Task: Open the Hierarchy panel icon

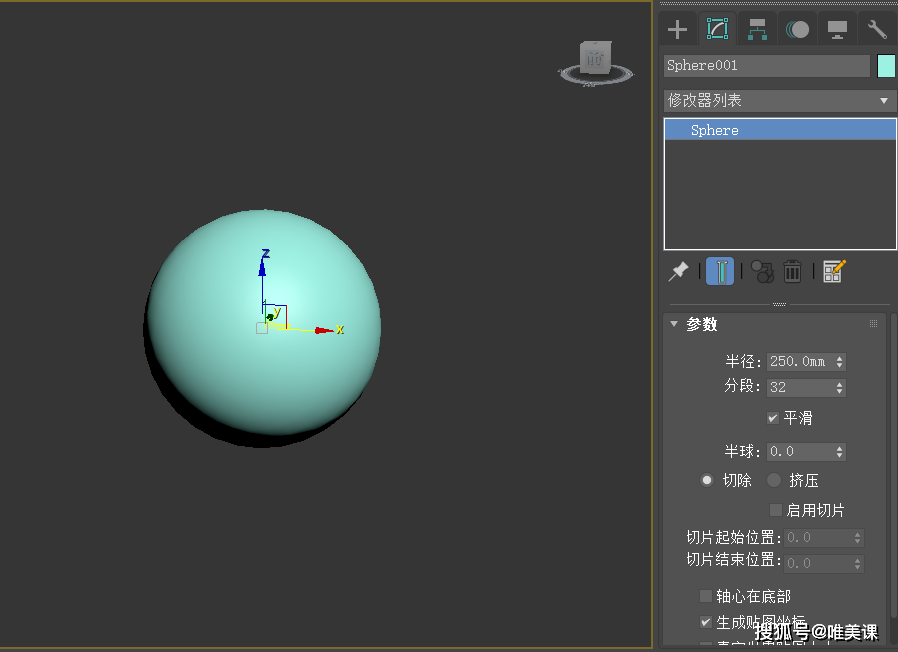Action: click(x=757, y=29)
